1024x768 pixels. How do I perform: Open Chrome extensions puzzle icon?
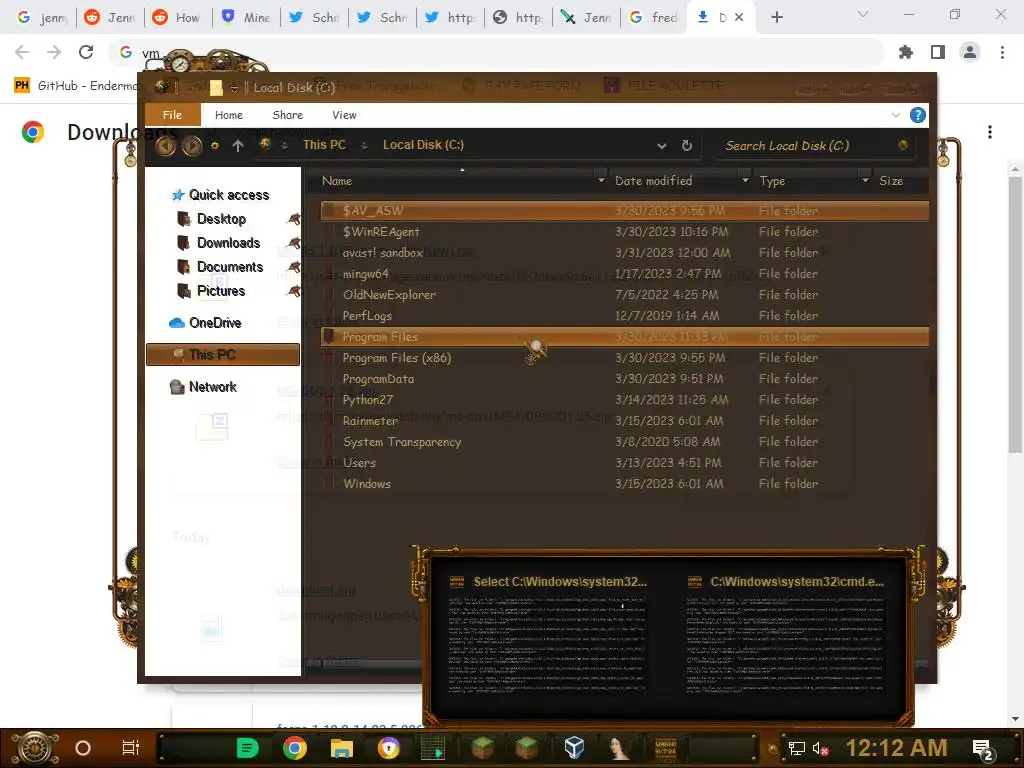point(906,52)
